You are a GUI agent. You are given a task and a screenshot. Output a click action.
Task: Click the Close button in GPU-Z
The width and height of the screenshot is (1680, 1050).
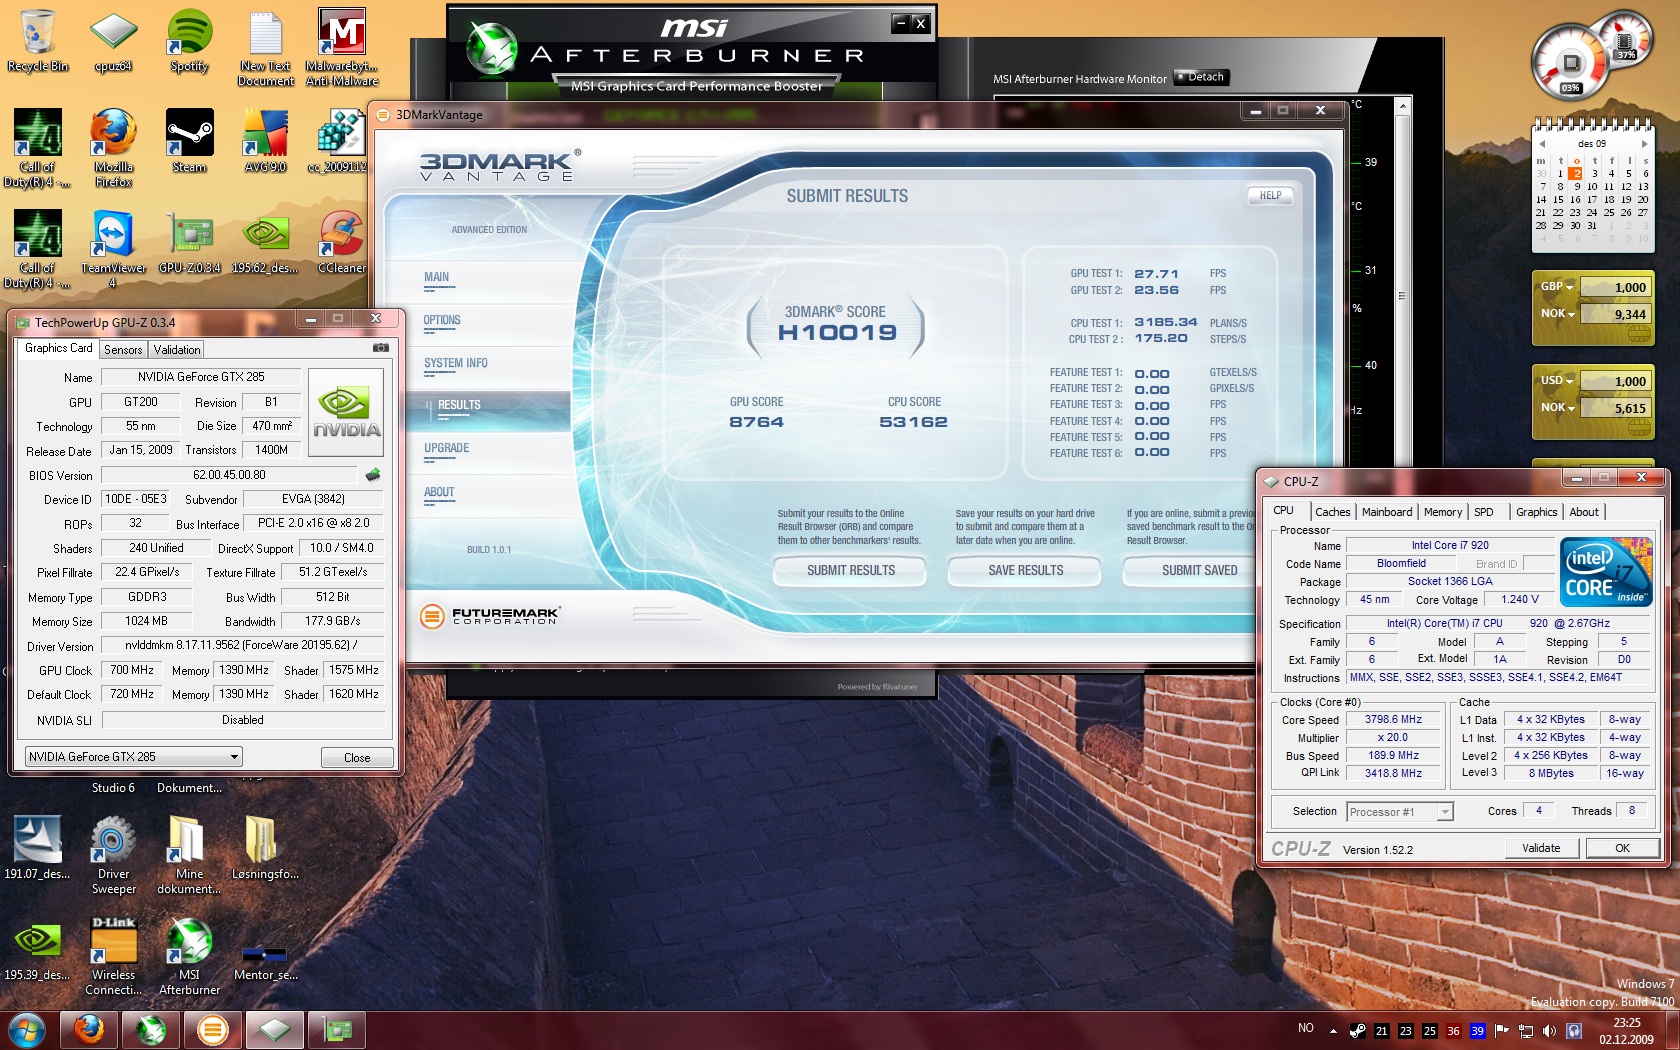(x=357, y=758)
